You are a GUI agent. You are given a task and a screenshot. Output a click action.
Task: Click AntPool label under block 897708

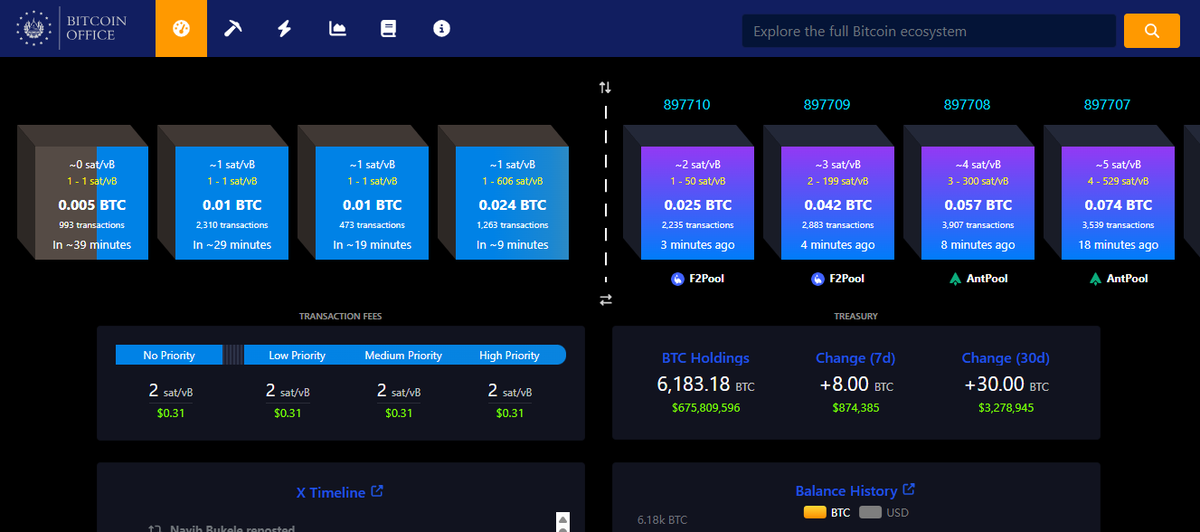point(987,279)
